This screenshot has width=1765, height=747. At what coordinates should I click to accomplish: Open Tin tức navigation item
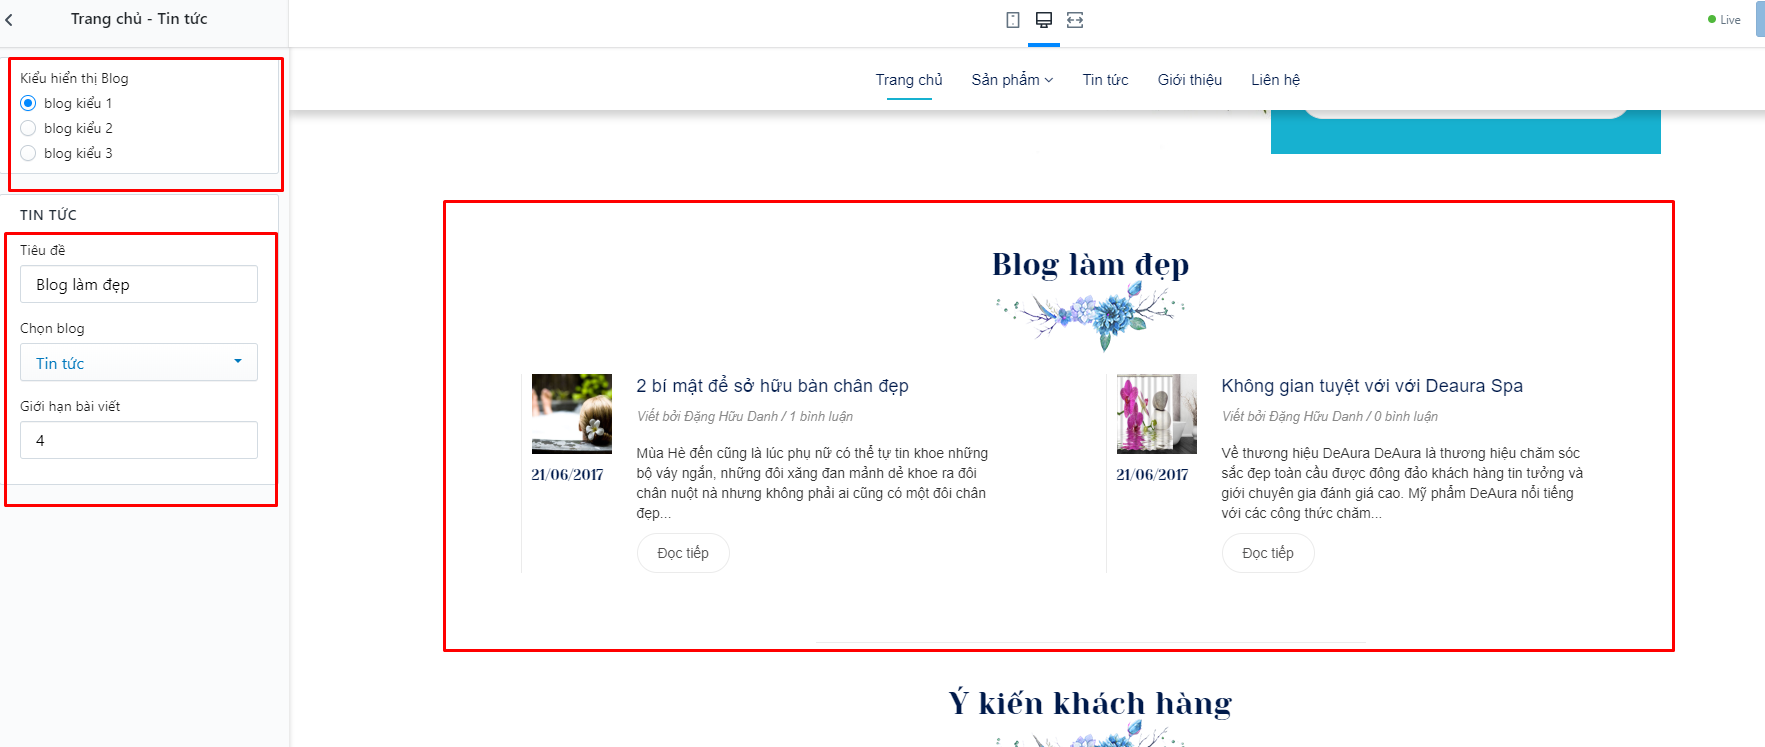[x=1105, y=80]
